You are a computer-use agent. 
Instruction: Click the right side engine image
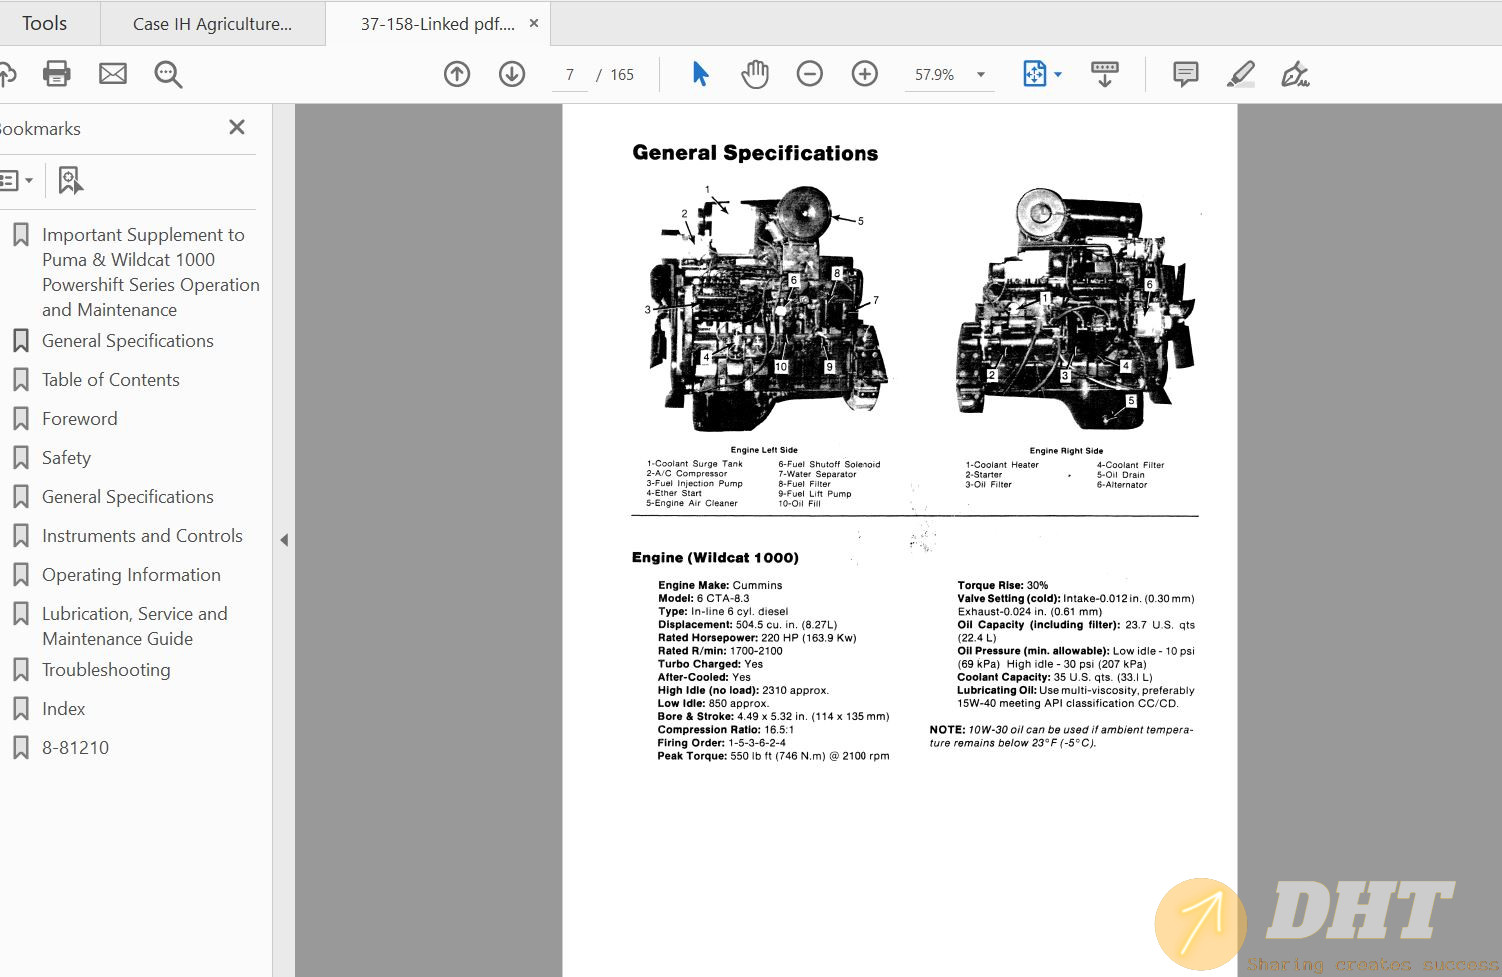[x=1075, y=308]
